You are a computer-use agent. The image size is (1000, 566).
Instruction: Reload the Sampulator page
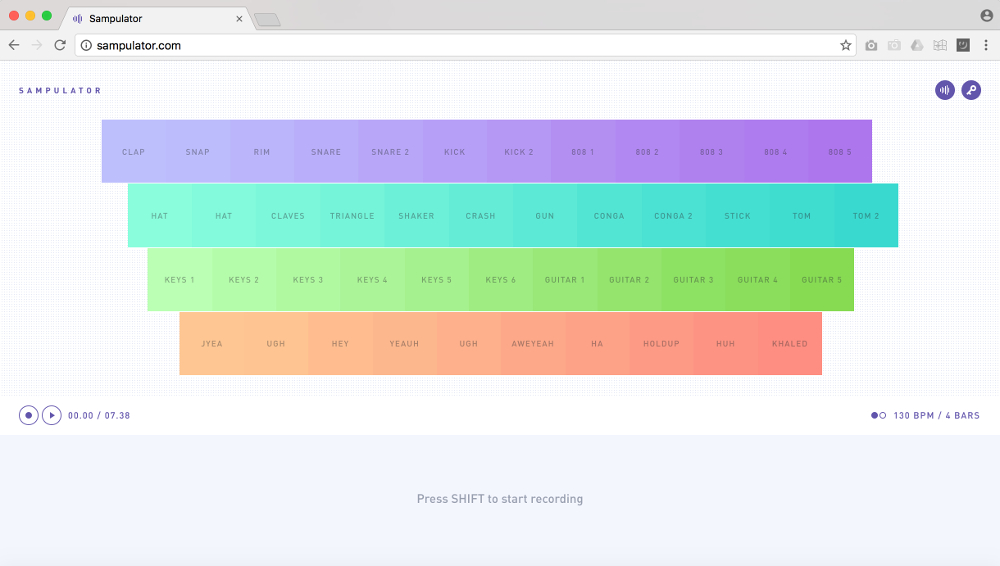(x=60, y=45)
